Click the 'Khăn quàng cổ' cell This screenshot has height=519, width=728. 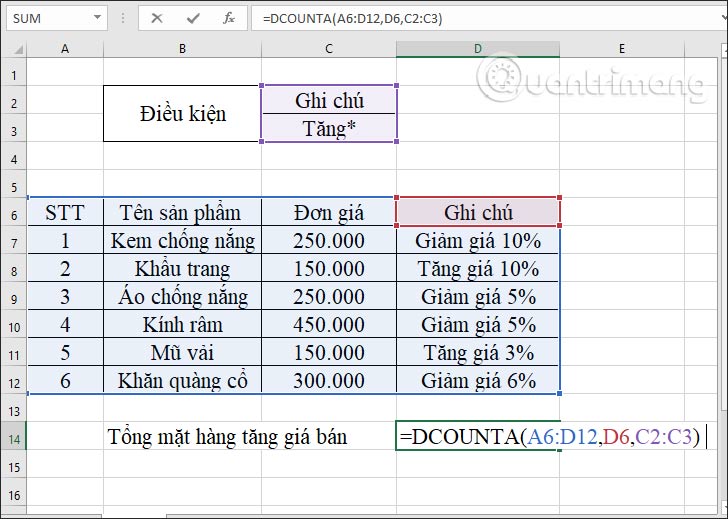[x=182, y=380]
